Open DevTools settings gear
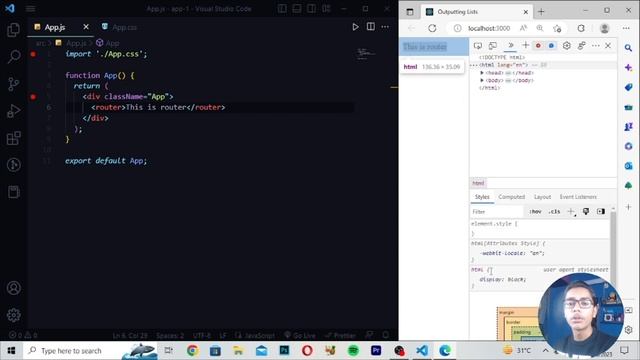This screenshot has width=640, height=360. (567, 46)
